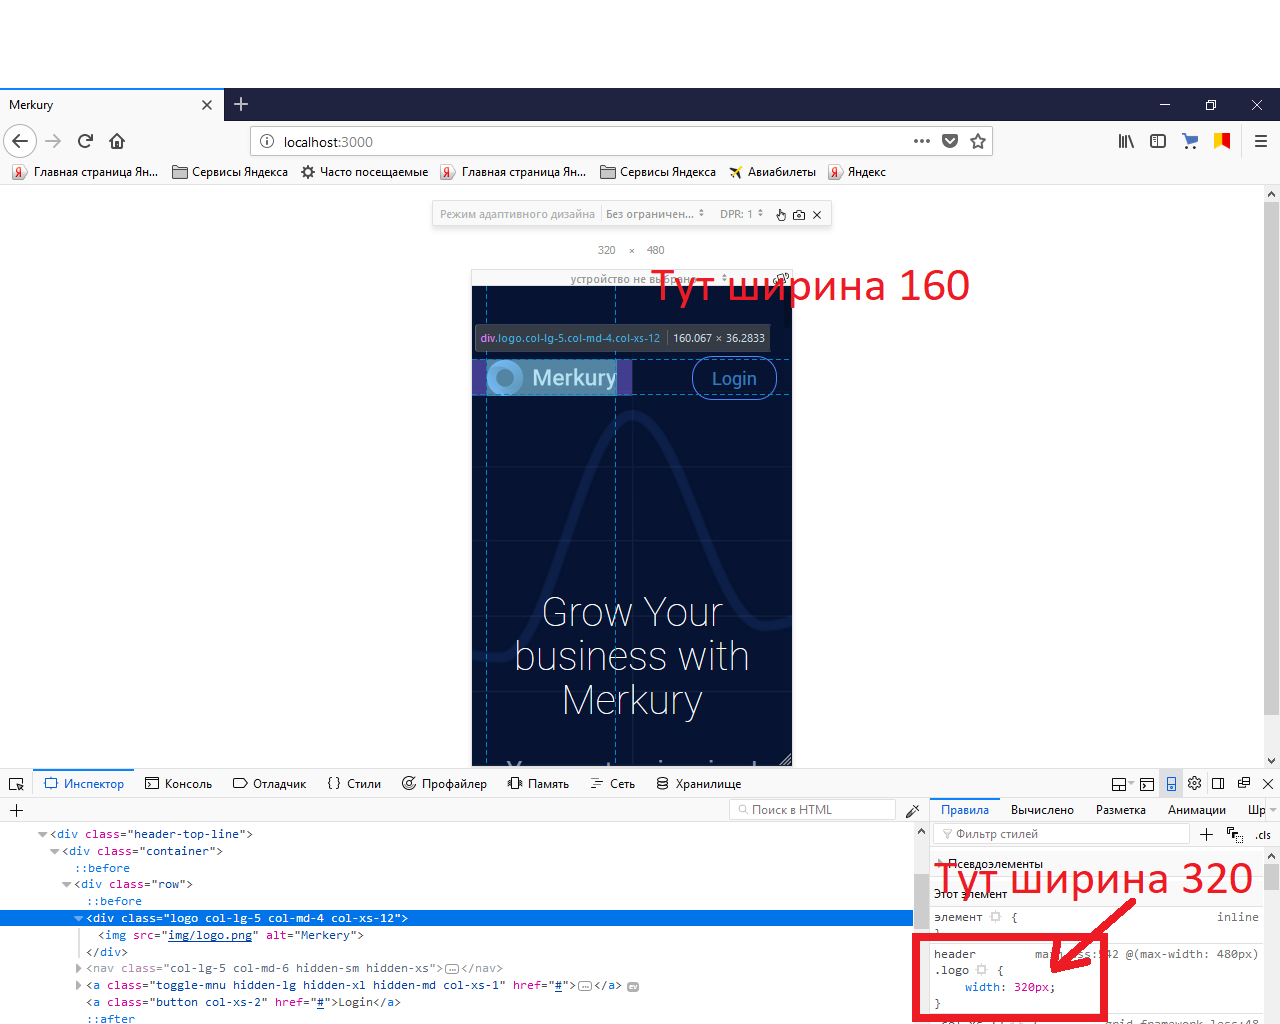The height and width of the screenshot is (1024, 1280).
Task: Open the hamburger application menu
Action: pos(1261,141)
